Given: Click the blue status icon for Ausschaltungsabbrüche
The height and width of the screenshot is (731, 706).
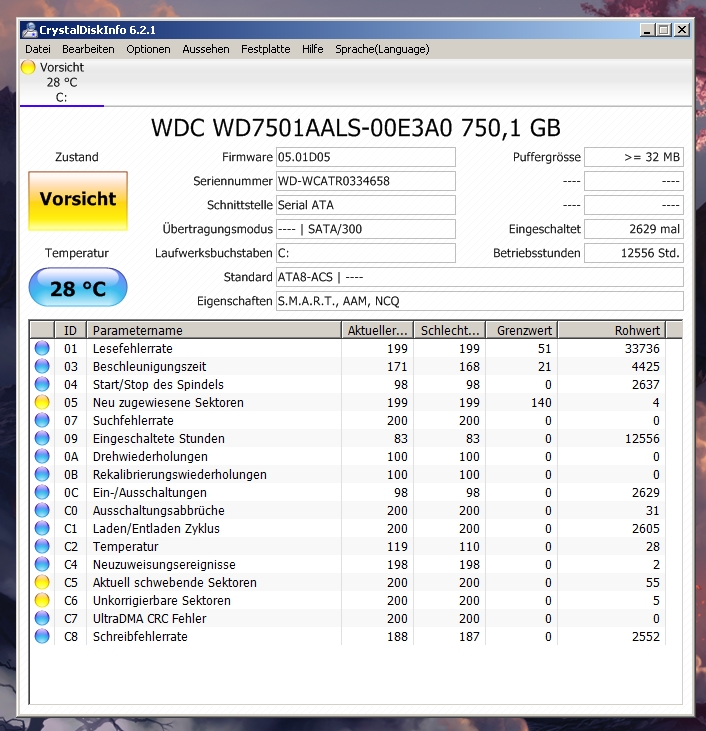Looking at the screenshot, I should pyautogui.click(x=42, y=510).
